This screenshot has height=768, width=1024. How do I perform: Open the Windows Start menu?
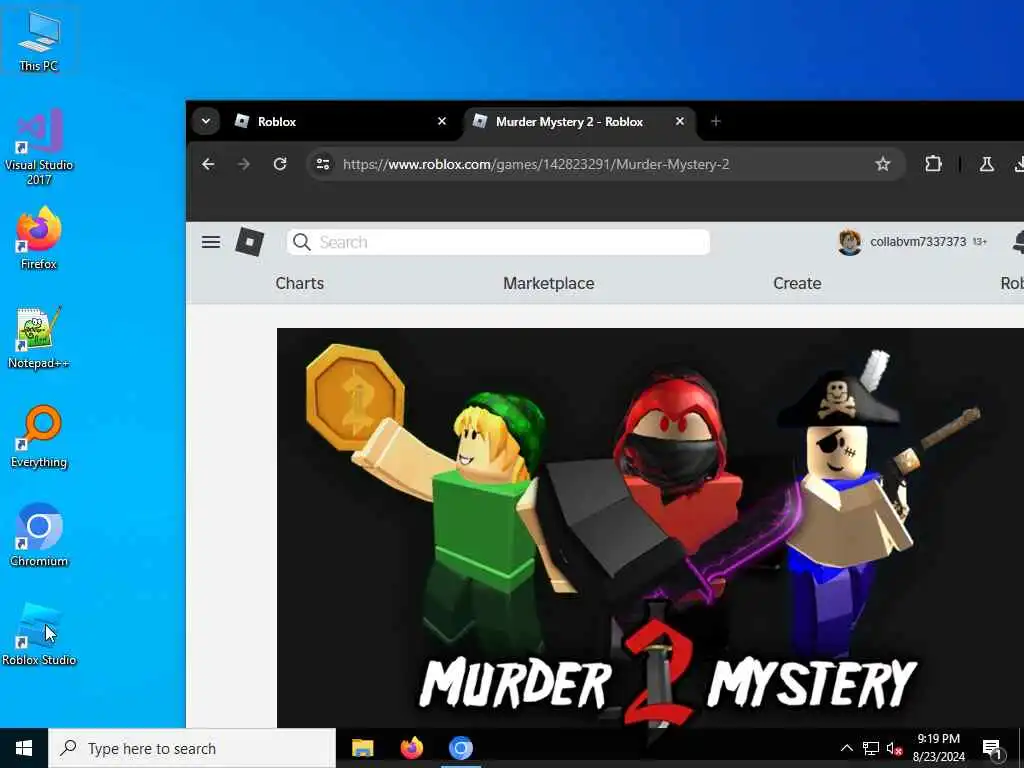(24, 748)
